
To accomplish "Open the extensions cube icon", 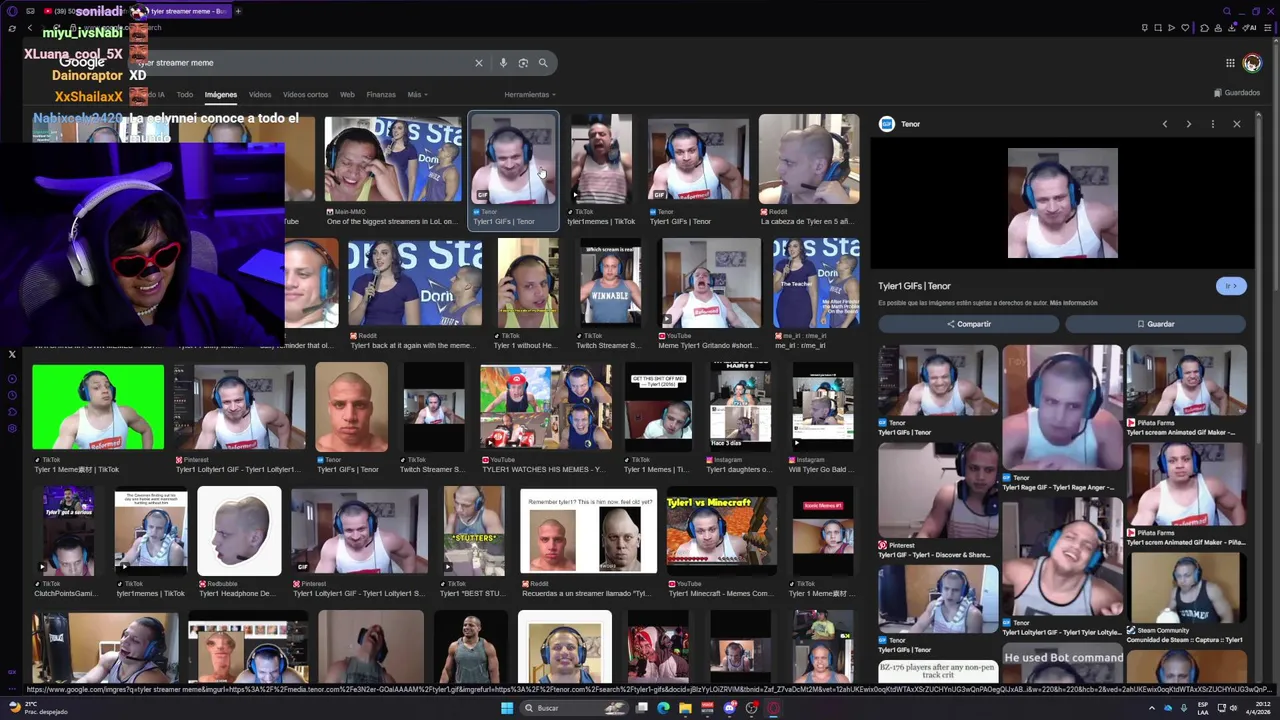I will (x=1204, y=28).
